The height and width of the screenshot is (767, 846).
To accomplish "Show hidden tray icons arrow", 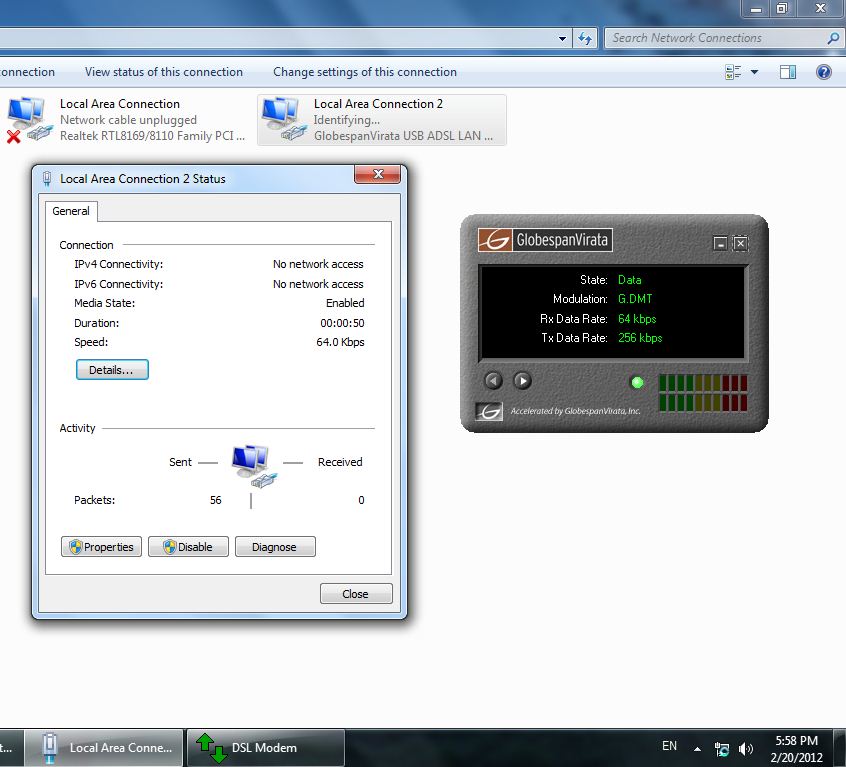I will [697, 749].
